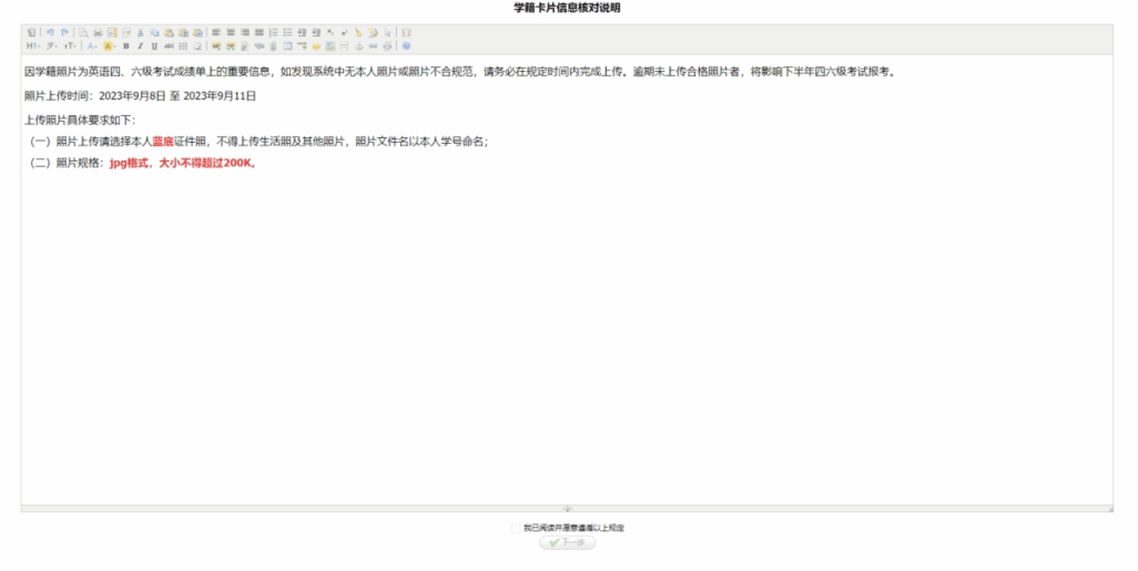Screen dimensions: 1138x571
Task: Open the H1 heading dropdown
Action: (33, 46)
